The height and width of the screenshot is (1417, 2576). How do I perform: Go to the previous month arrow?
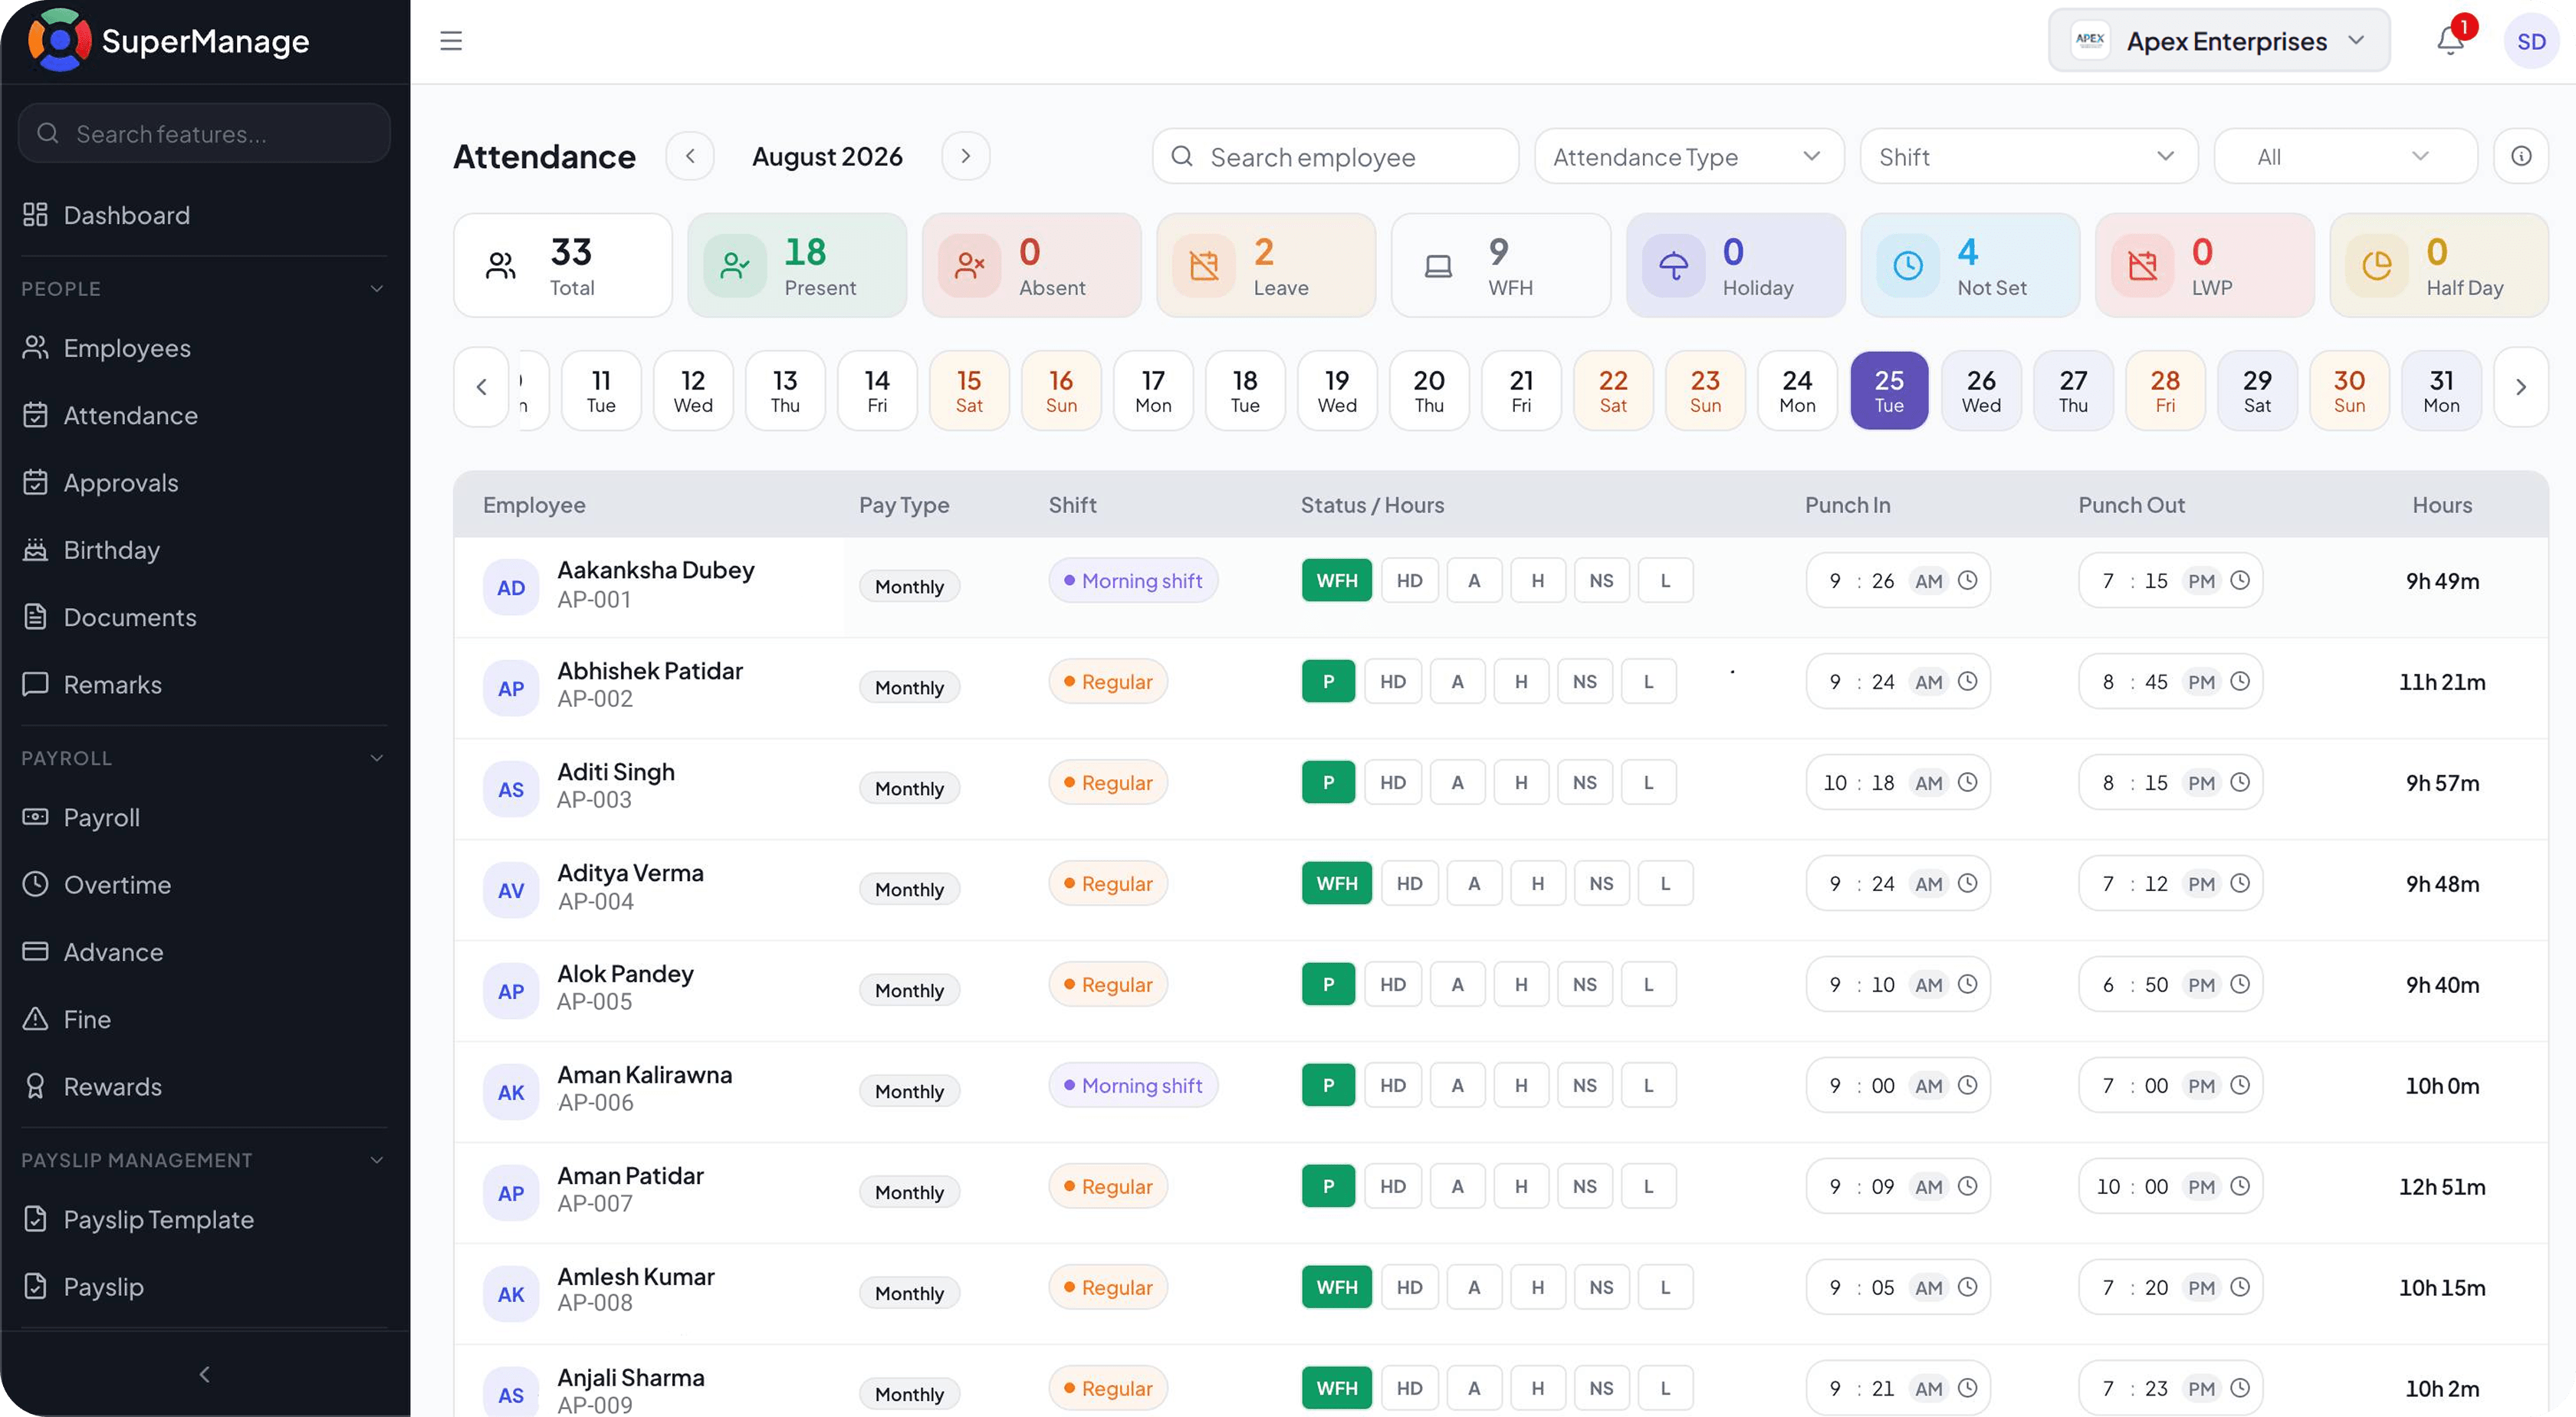[x=690, y=156]
